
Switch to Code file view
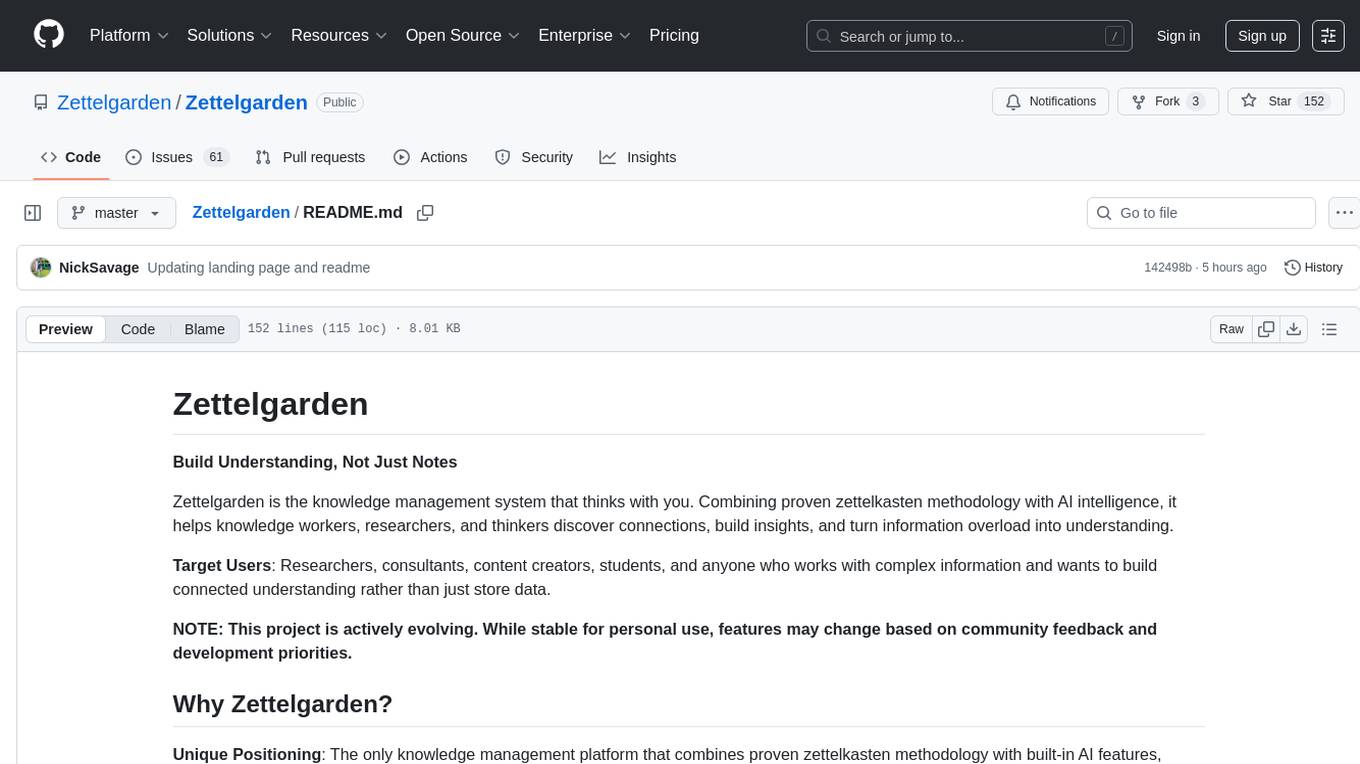[x=138, y=329]
